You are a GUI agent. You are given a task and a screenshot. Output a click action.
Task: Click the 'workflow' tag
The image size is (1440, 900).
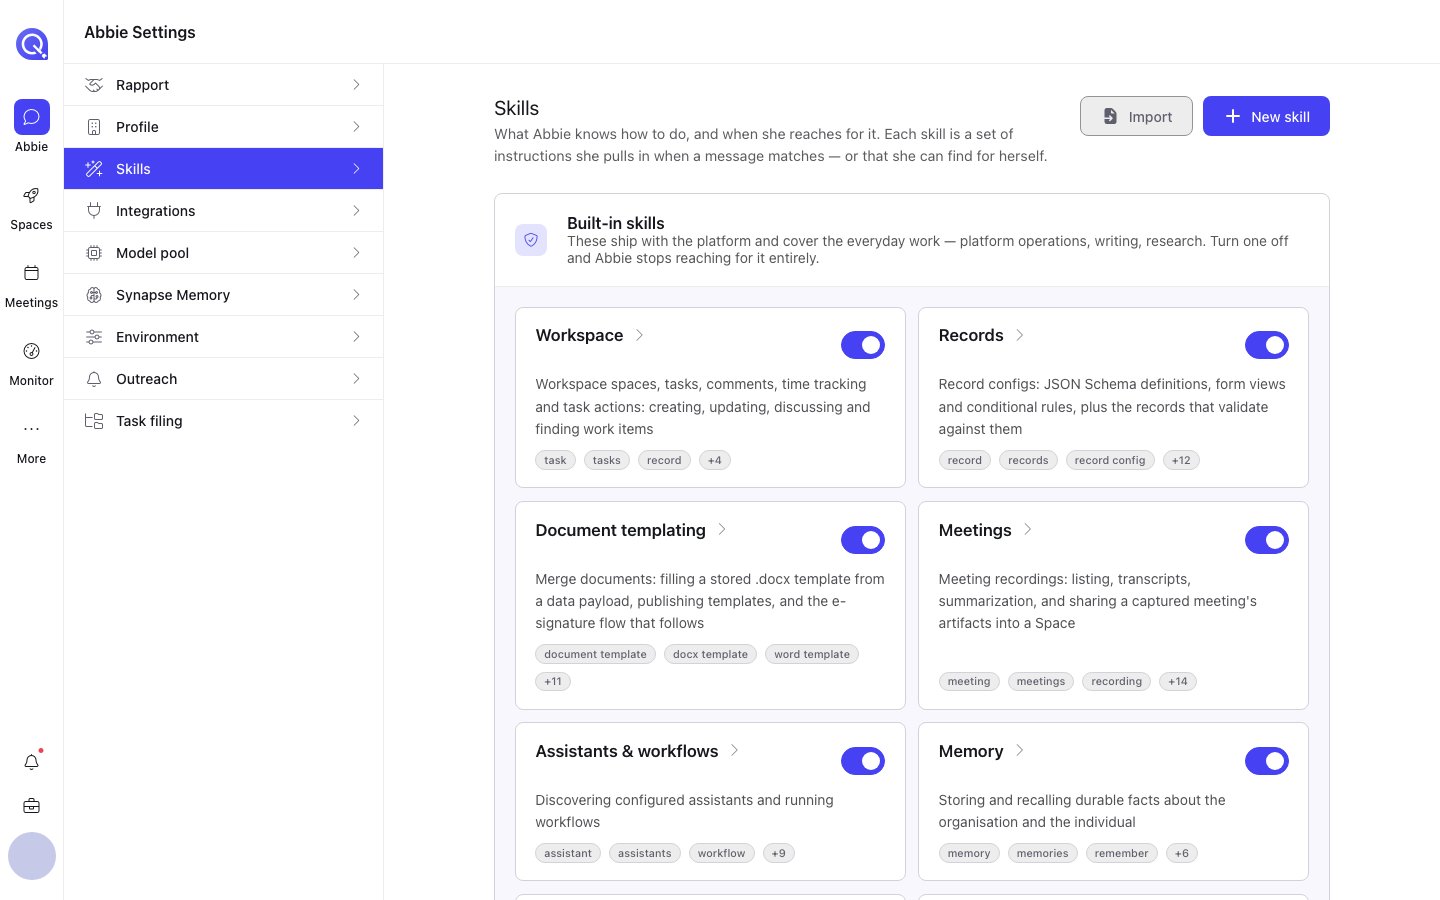tap(721, 853)
